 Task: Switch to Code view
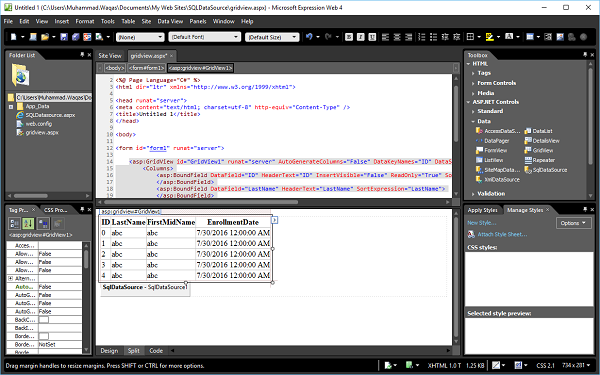point(156,351)
